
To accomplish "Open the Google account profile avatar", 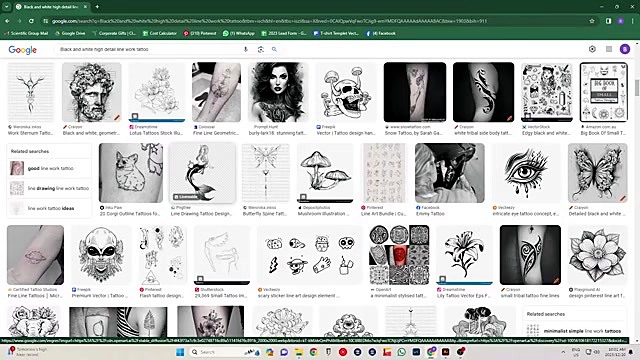I will [x=624, y=49].
